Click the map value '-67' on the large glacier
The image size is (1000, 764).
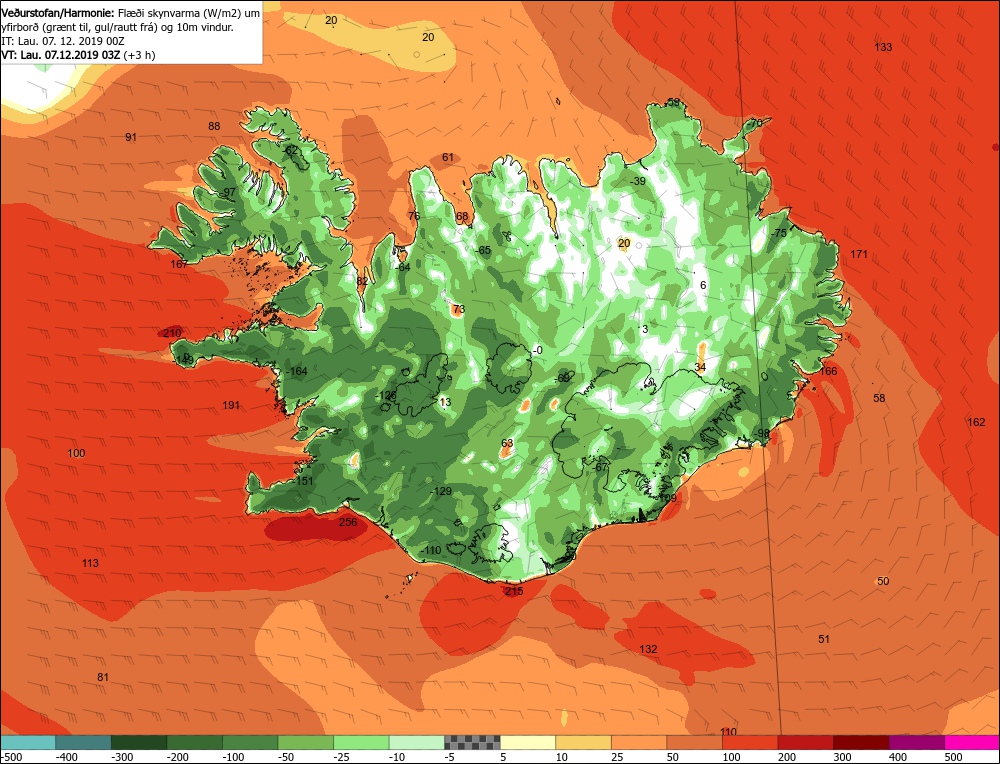click(x=600, y=467)
